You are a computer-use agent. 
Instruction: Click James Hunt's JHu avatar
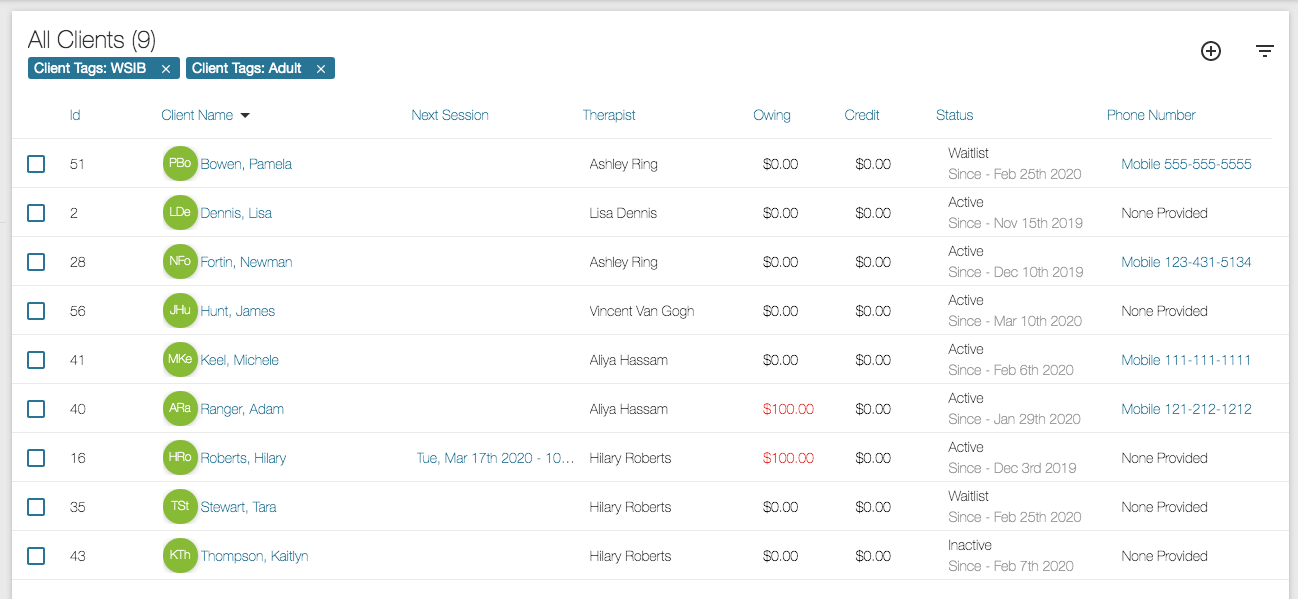[x=180, y=310]
